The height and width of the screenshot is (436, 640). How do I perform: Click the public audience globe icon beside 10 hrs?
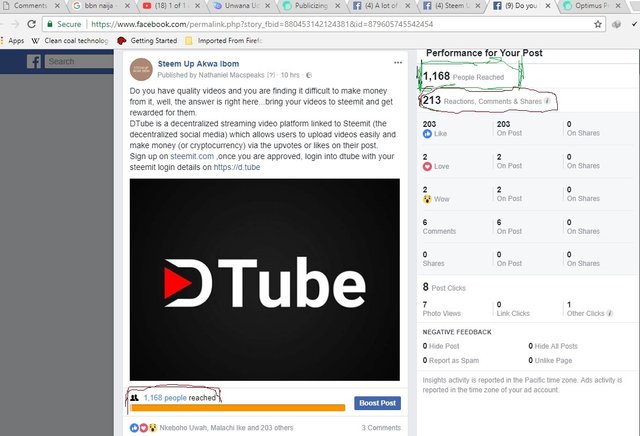309,75
